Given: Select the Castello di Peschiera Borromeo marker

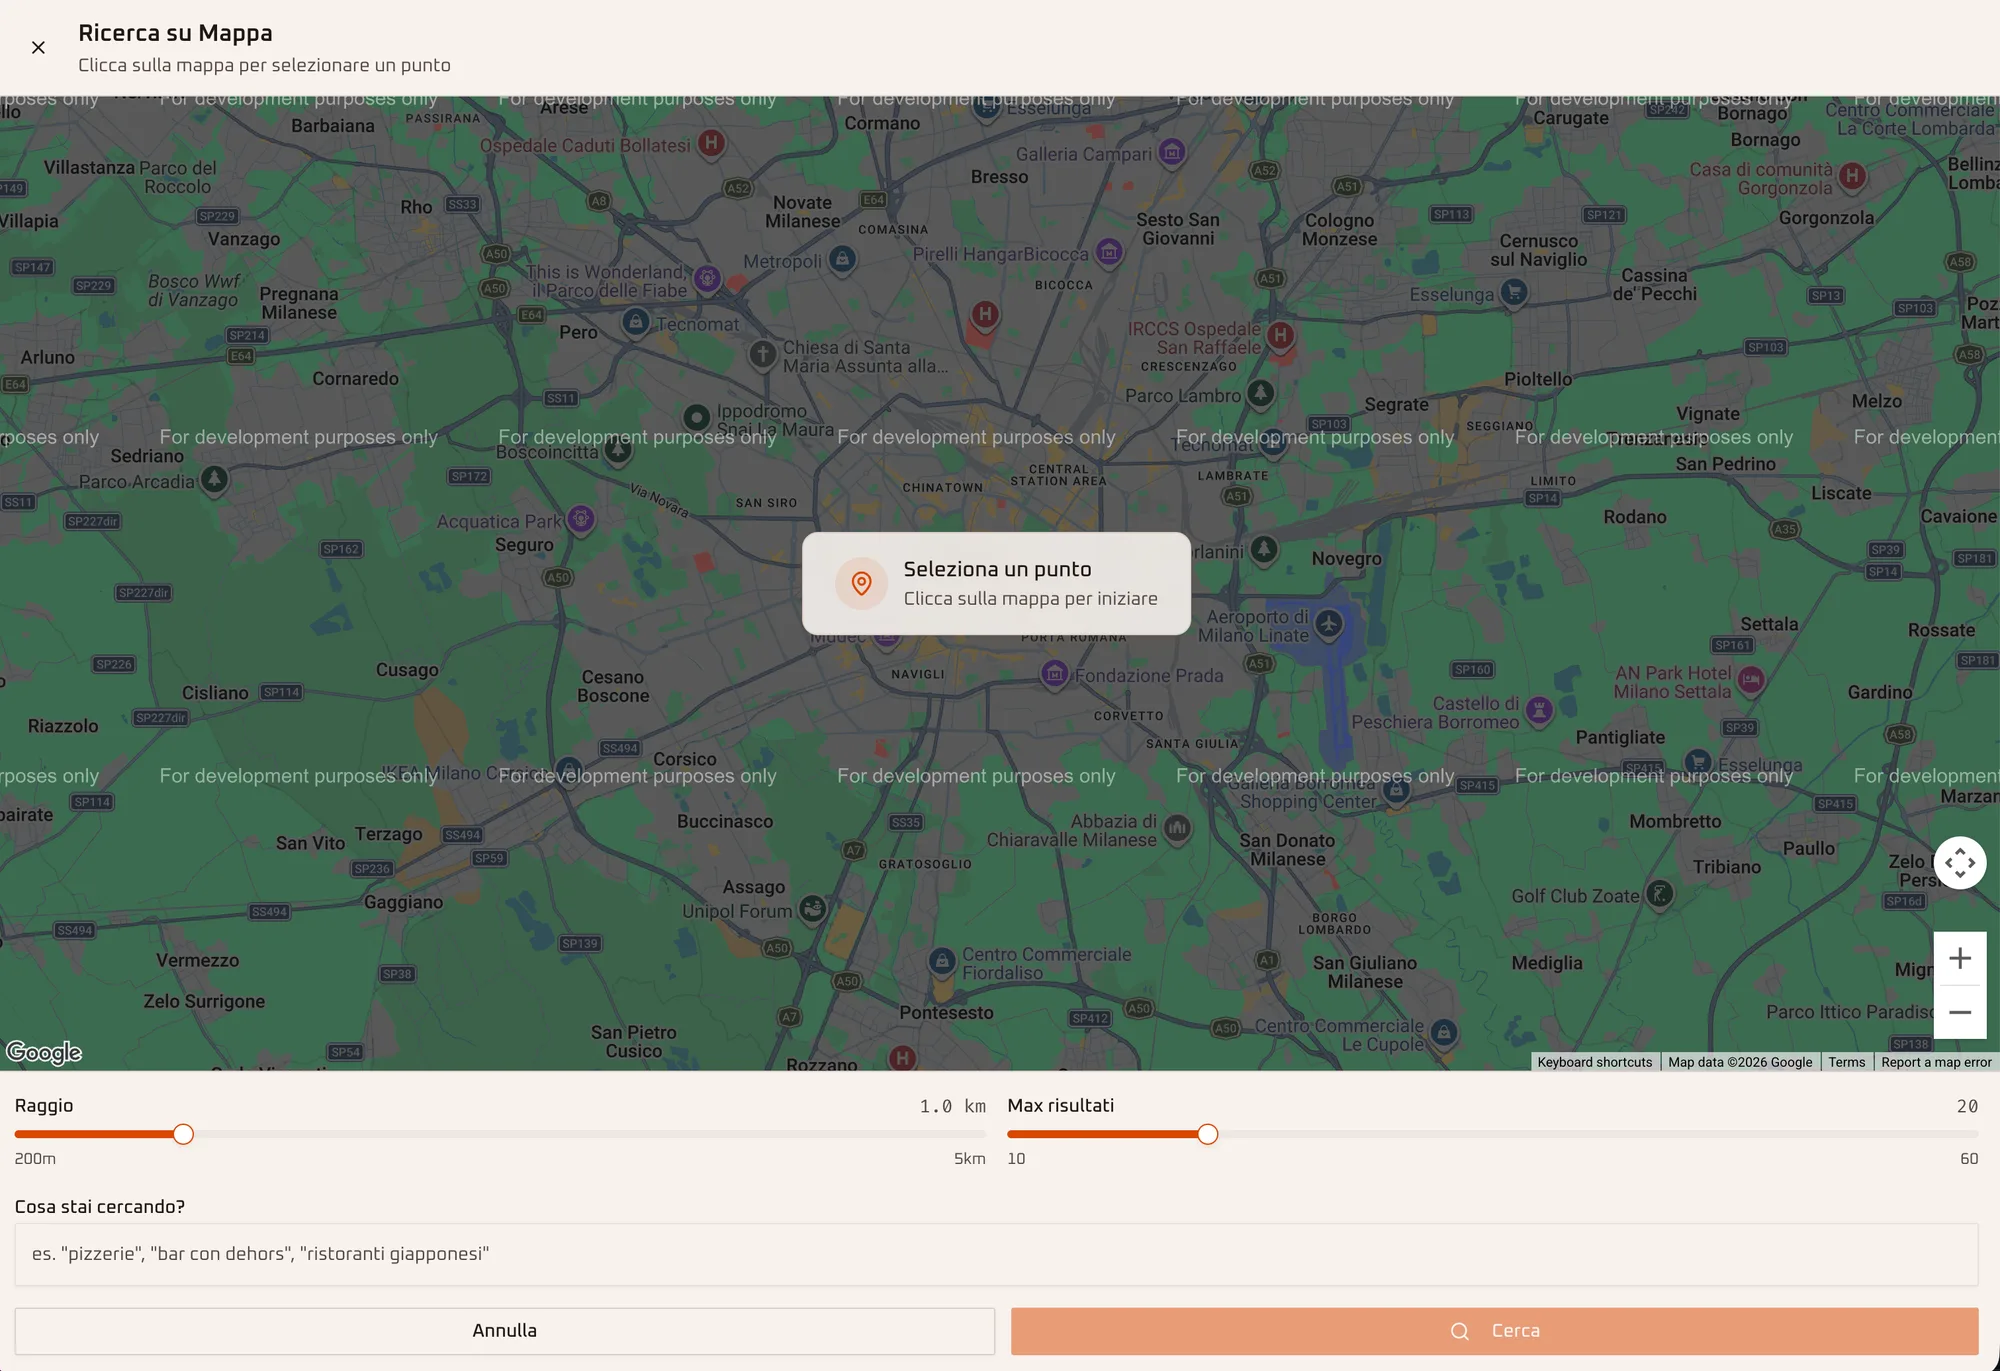Looking at the screenshot, I should (x=1539, y=711).
